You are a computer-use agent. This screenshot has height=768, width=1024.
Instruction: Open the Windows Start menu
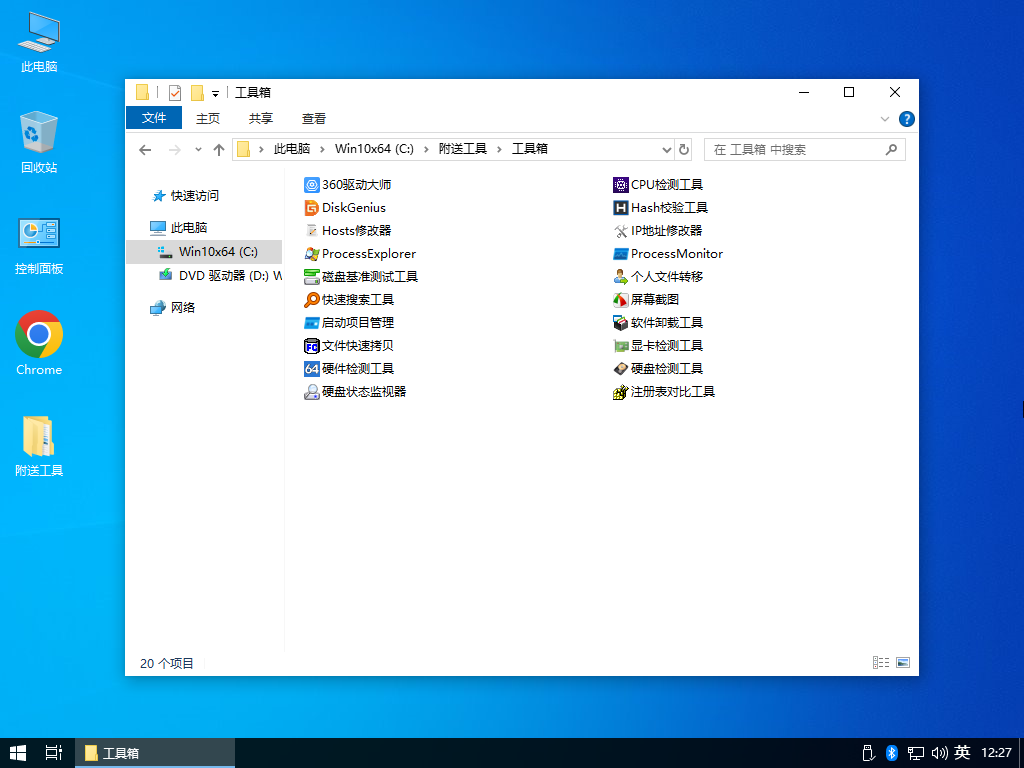[x=18, y=753]
